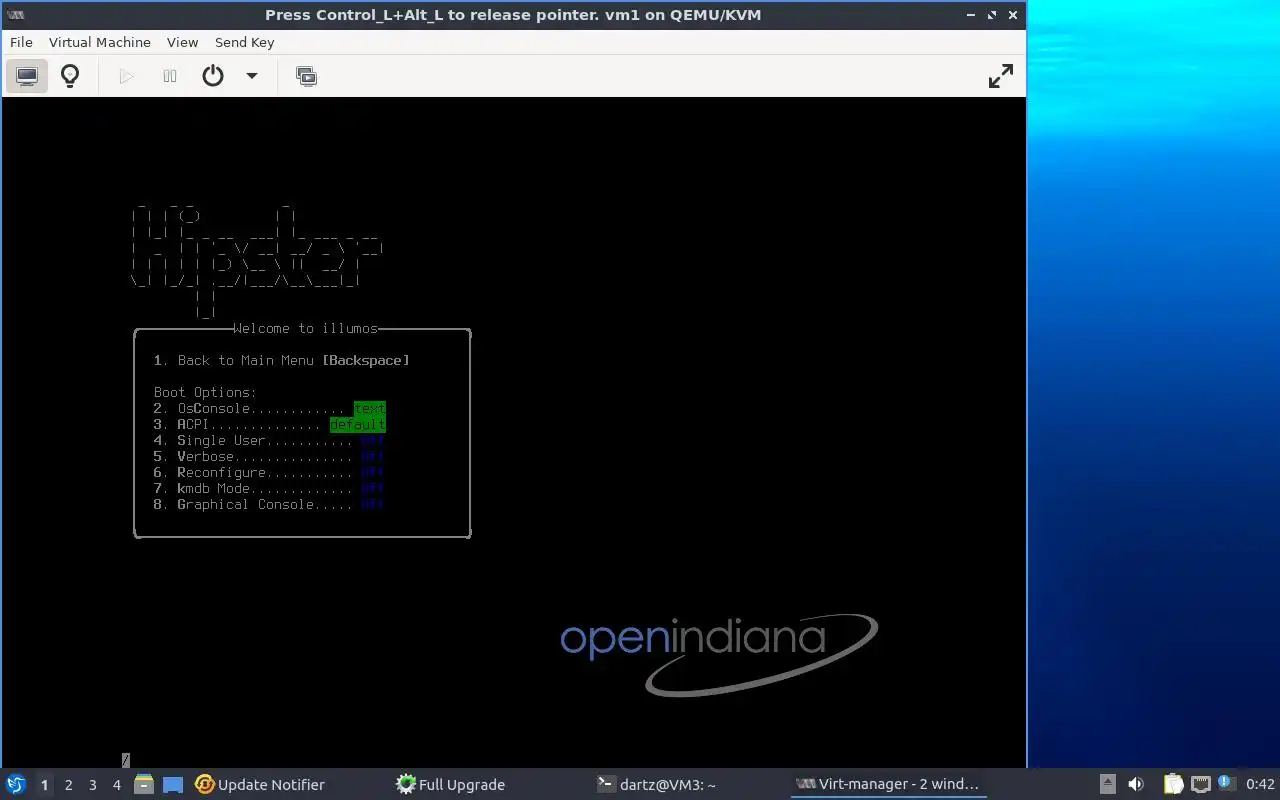1280x800 pixels.
Task: Open the Virtual Machine menu
Action: coord(100,42)
